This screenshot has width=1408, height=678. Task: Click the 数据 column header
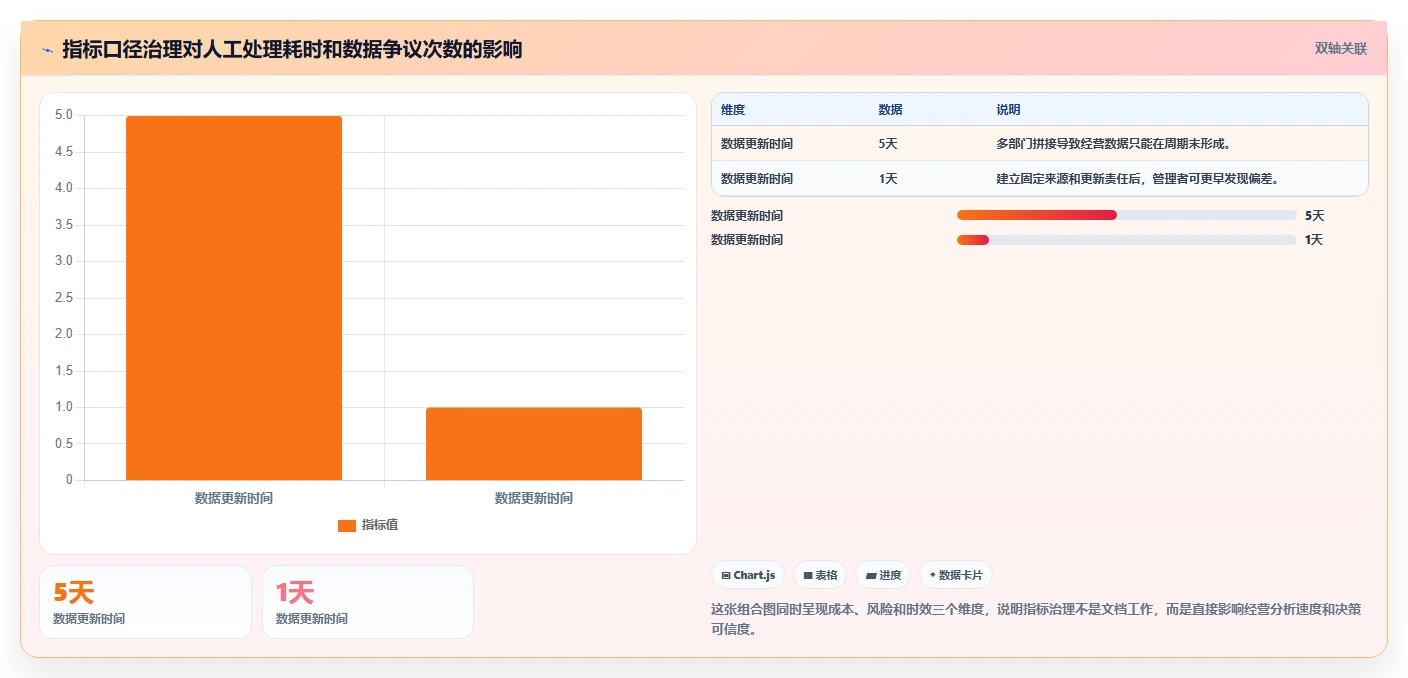click(x=890, y=110)
